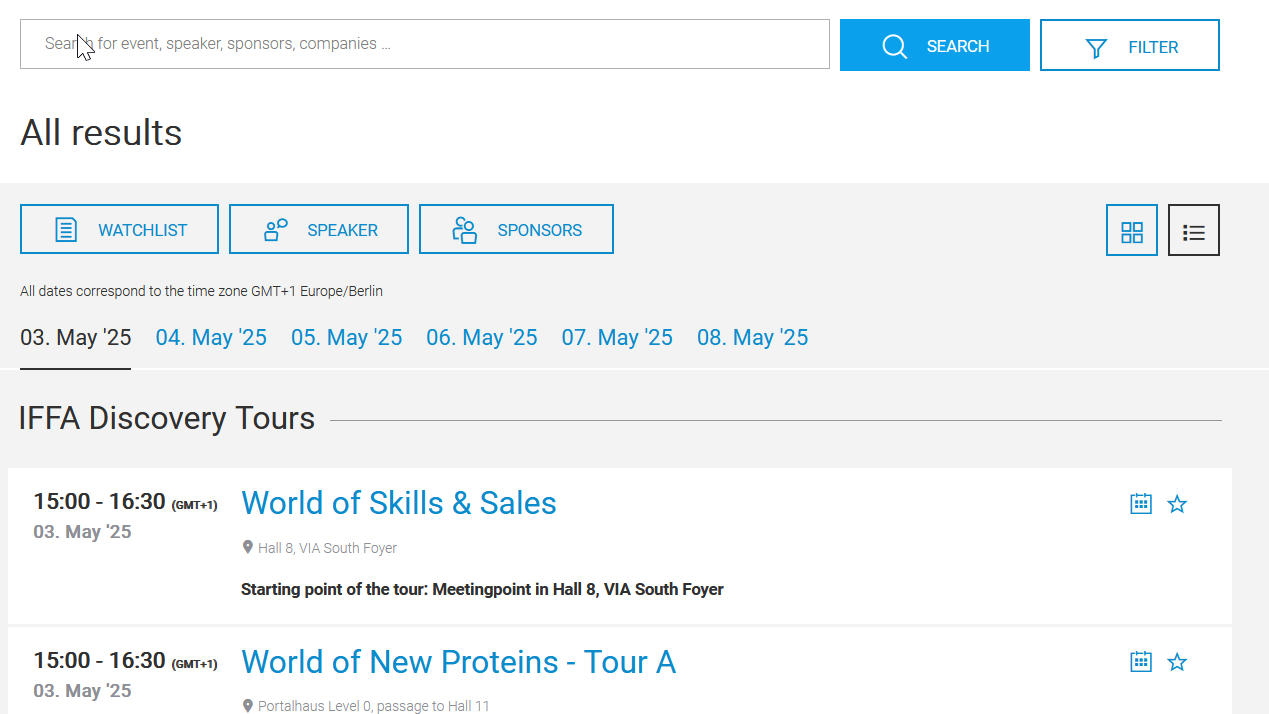
Task: View events for 08. May '25
Action: (x=753, y=338)
